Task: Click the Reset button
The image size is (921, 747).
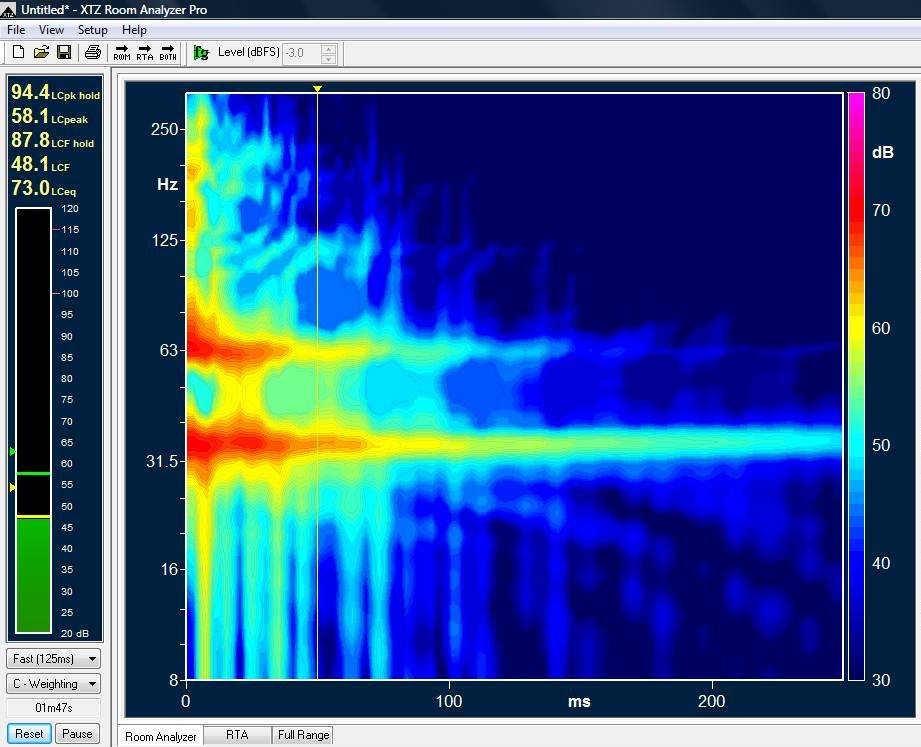Action: click(x=29, y=733)
